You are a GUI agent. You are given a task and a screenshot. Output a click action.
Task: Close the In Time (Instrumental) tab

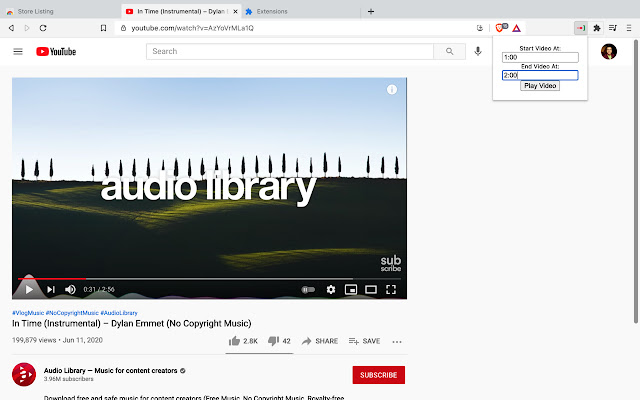pos(235,11)
